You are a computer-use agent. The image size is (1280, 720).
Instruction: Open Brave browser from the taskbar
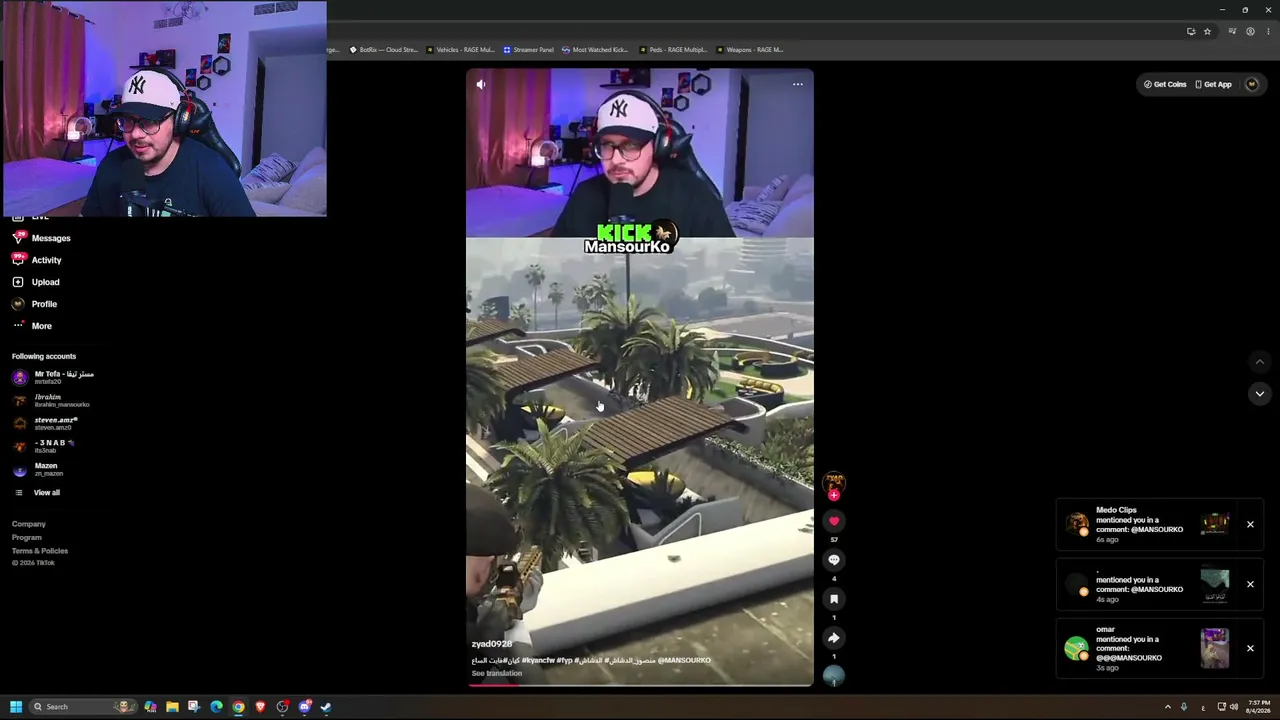[x=260, y=707]
